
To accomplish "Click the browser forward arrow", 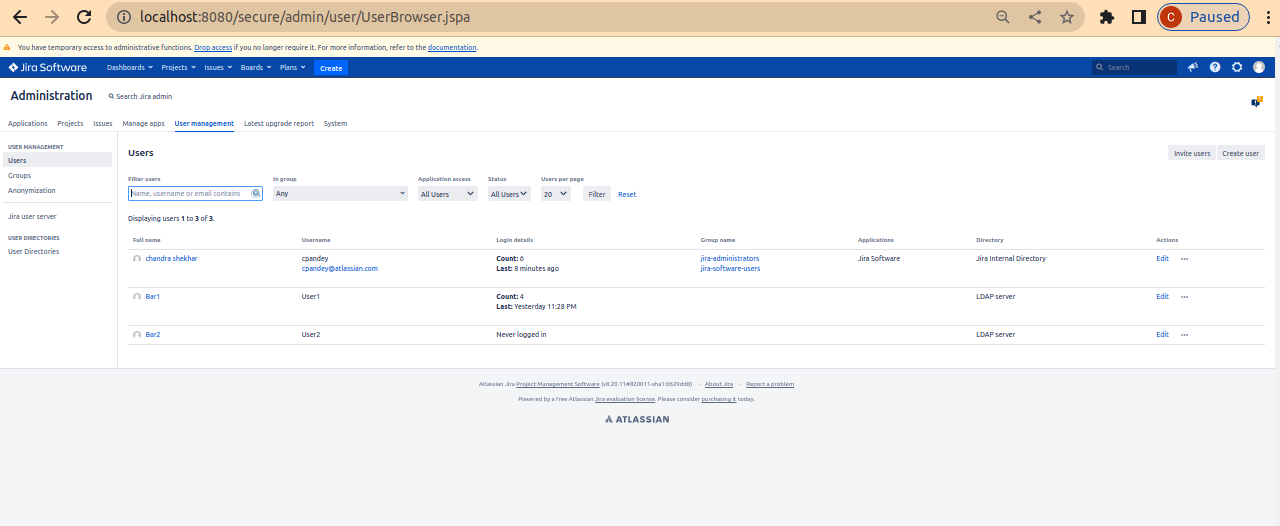I will 52,17.
